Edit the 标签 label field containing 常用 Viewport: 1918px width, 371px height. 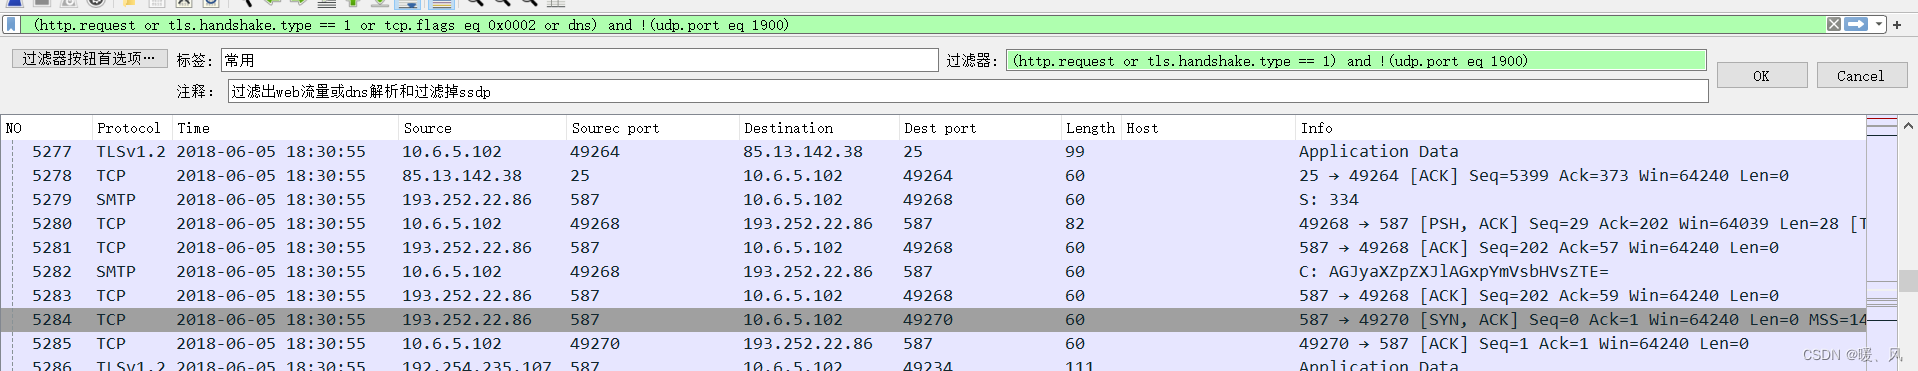click(579, 60)
